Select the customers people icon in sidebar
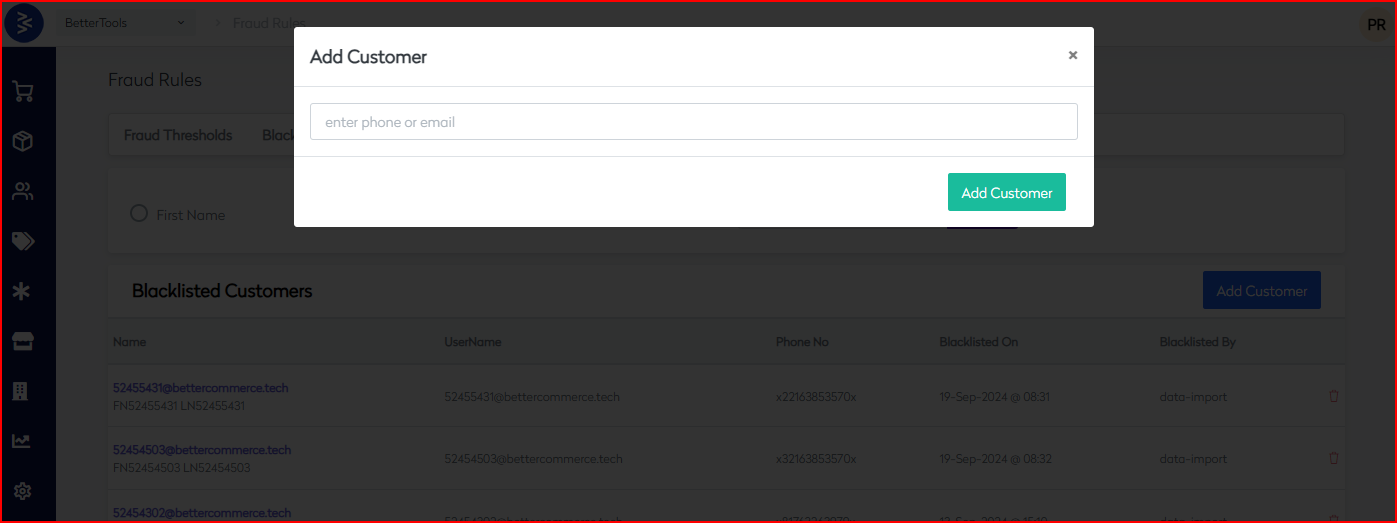Viewport: 1397px width, 523px height. pos(23,192)
